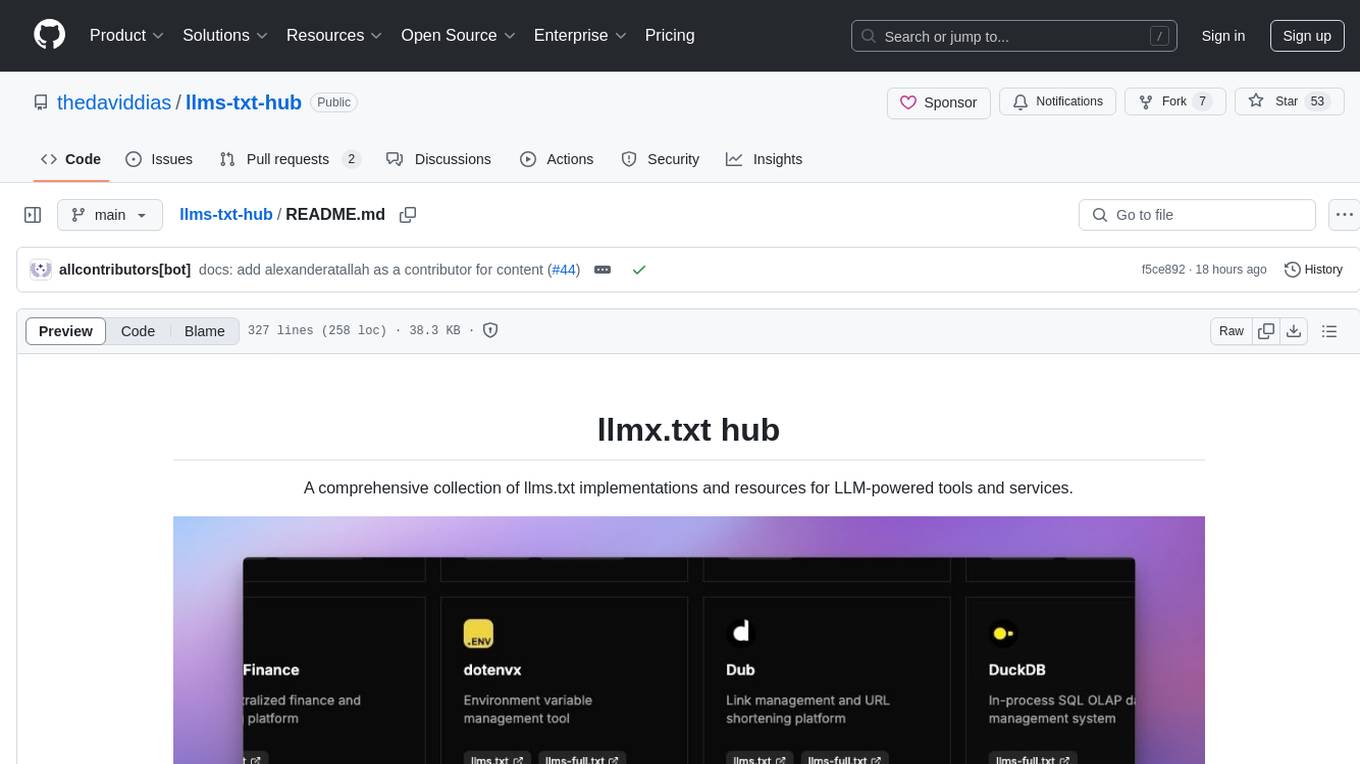
Task: Open the Pricing page
Action: (x=670, y=35)
